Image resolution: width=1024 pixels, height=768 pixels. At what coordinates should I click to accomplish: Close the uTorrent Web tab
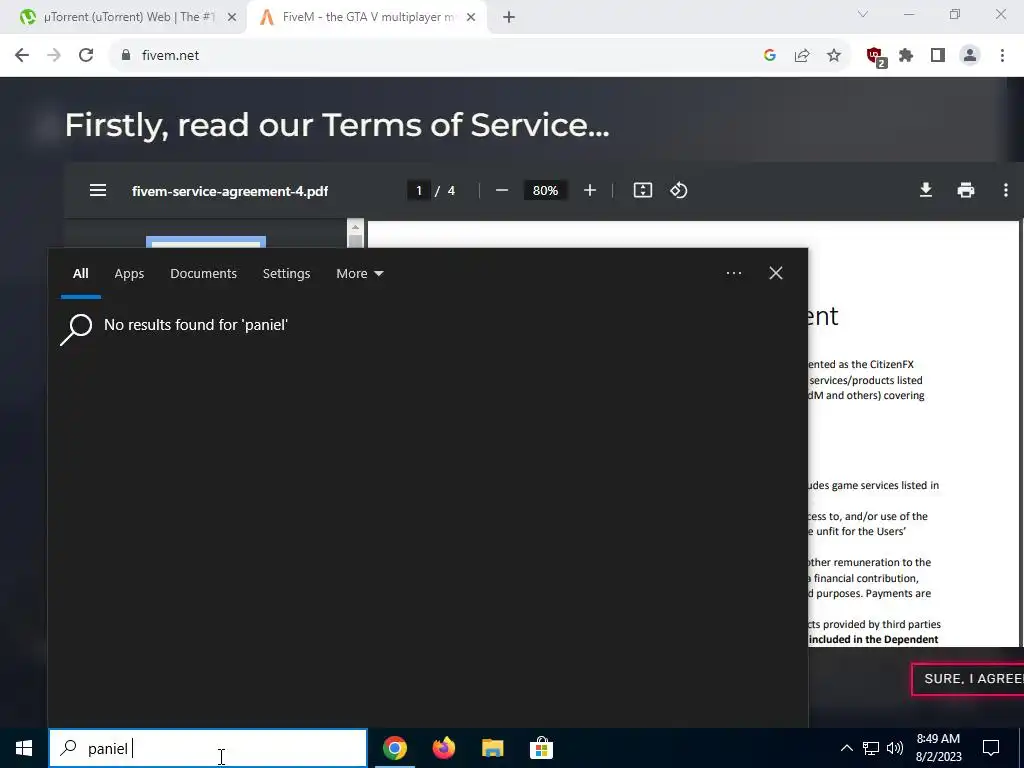tap(231, 18)
